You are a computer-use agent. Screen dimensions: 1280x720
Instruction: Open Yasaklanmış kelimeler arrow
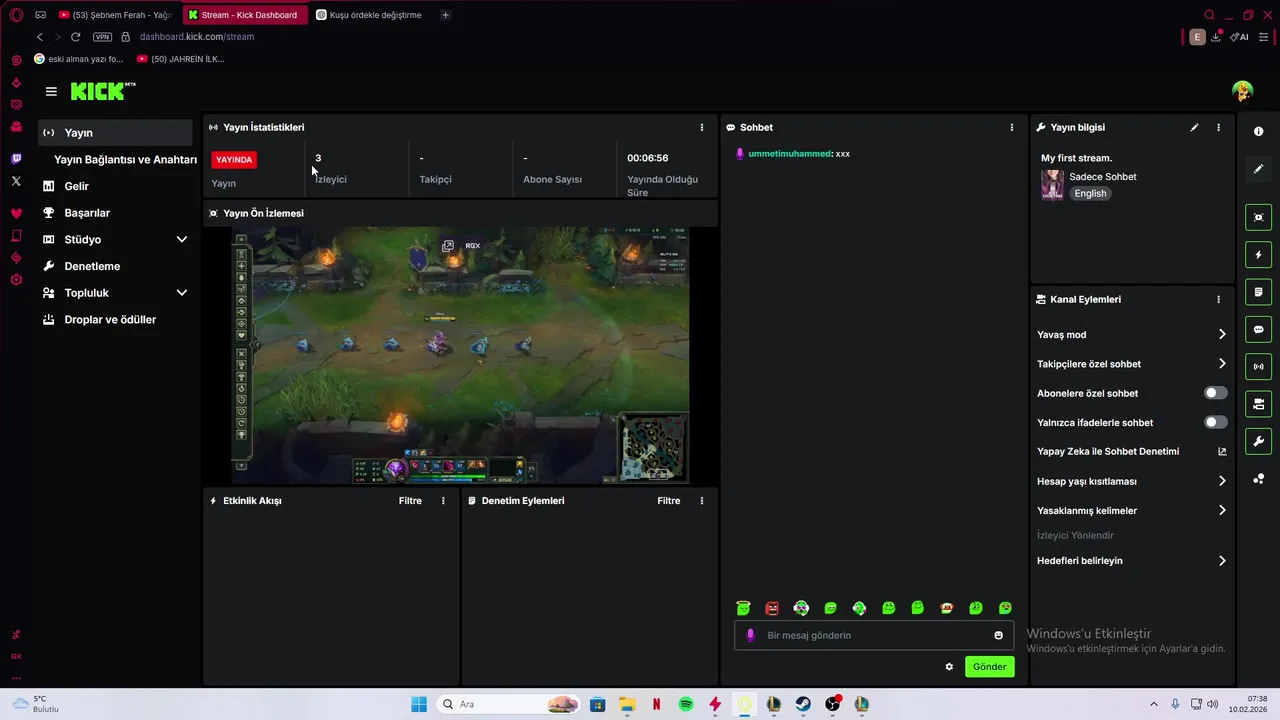[x=1222, y=510]
